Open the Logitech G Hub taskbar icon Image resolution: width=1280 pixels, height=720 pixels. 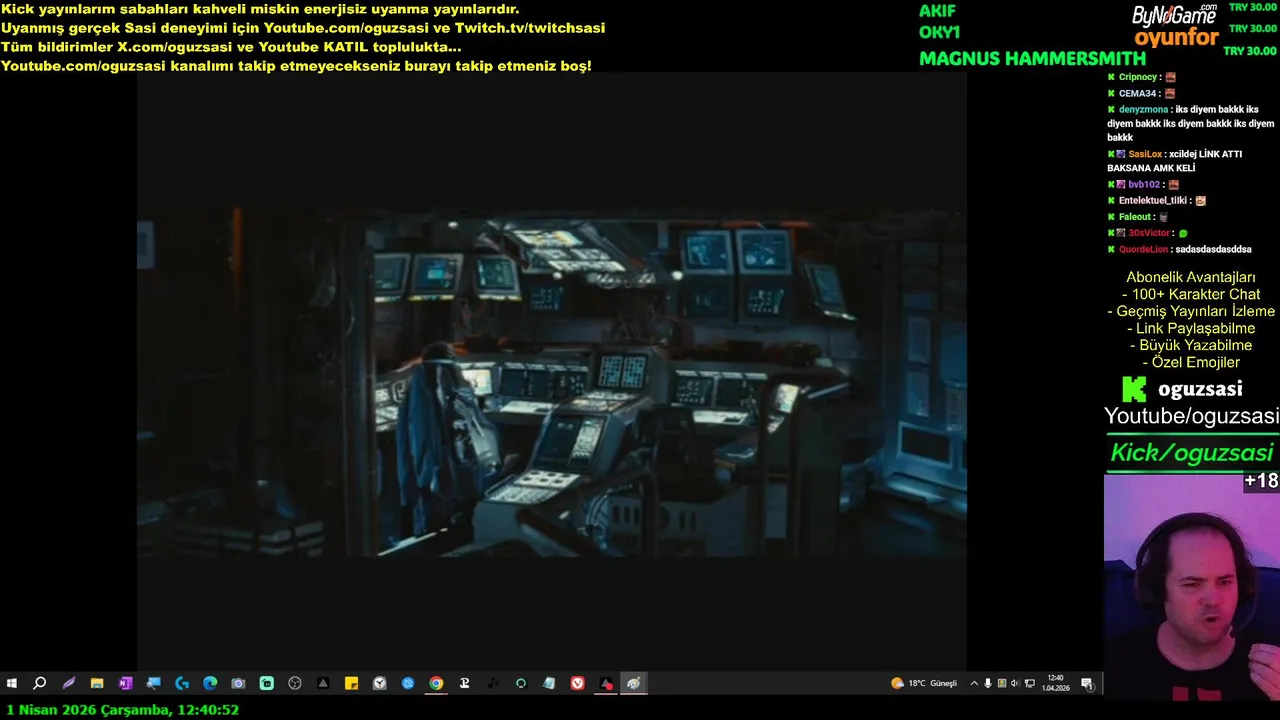pyautogui.click(x=182, y=683)
